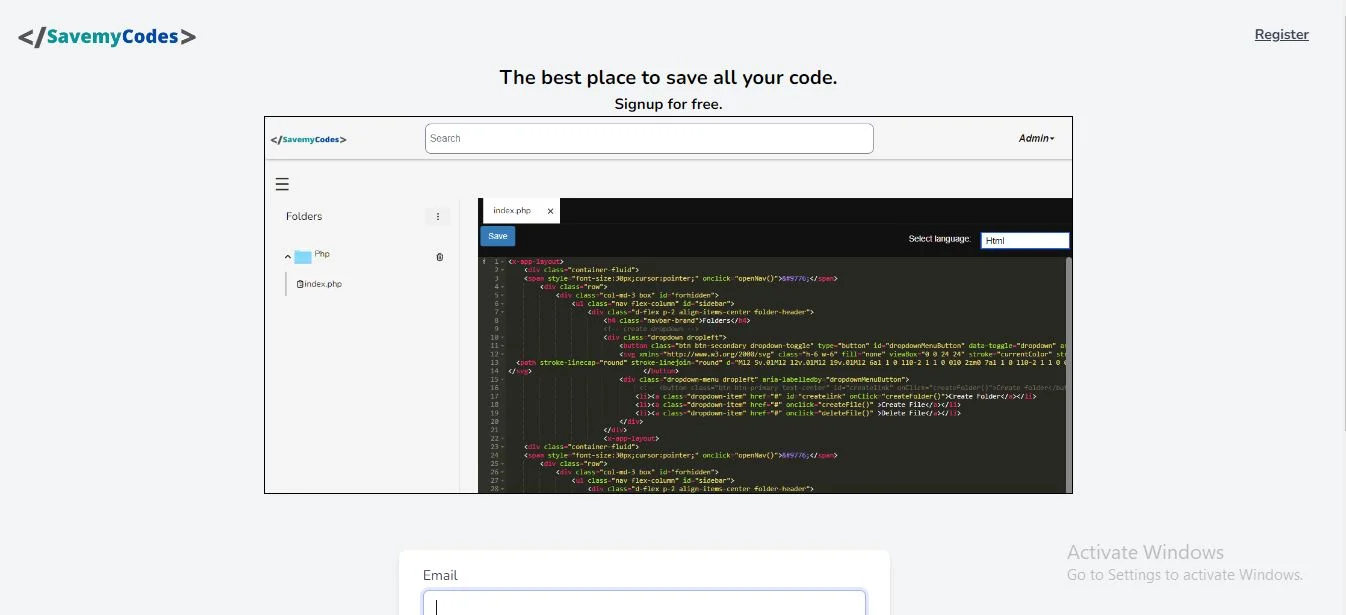Open index.php file in sidebar tree
1346x615 pixels.
pos(322,284)
